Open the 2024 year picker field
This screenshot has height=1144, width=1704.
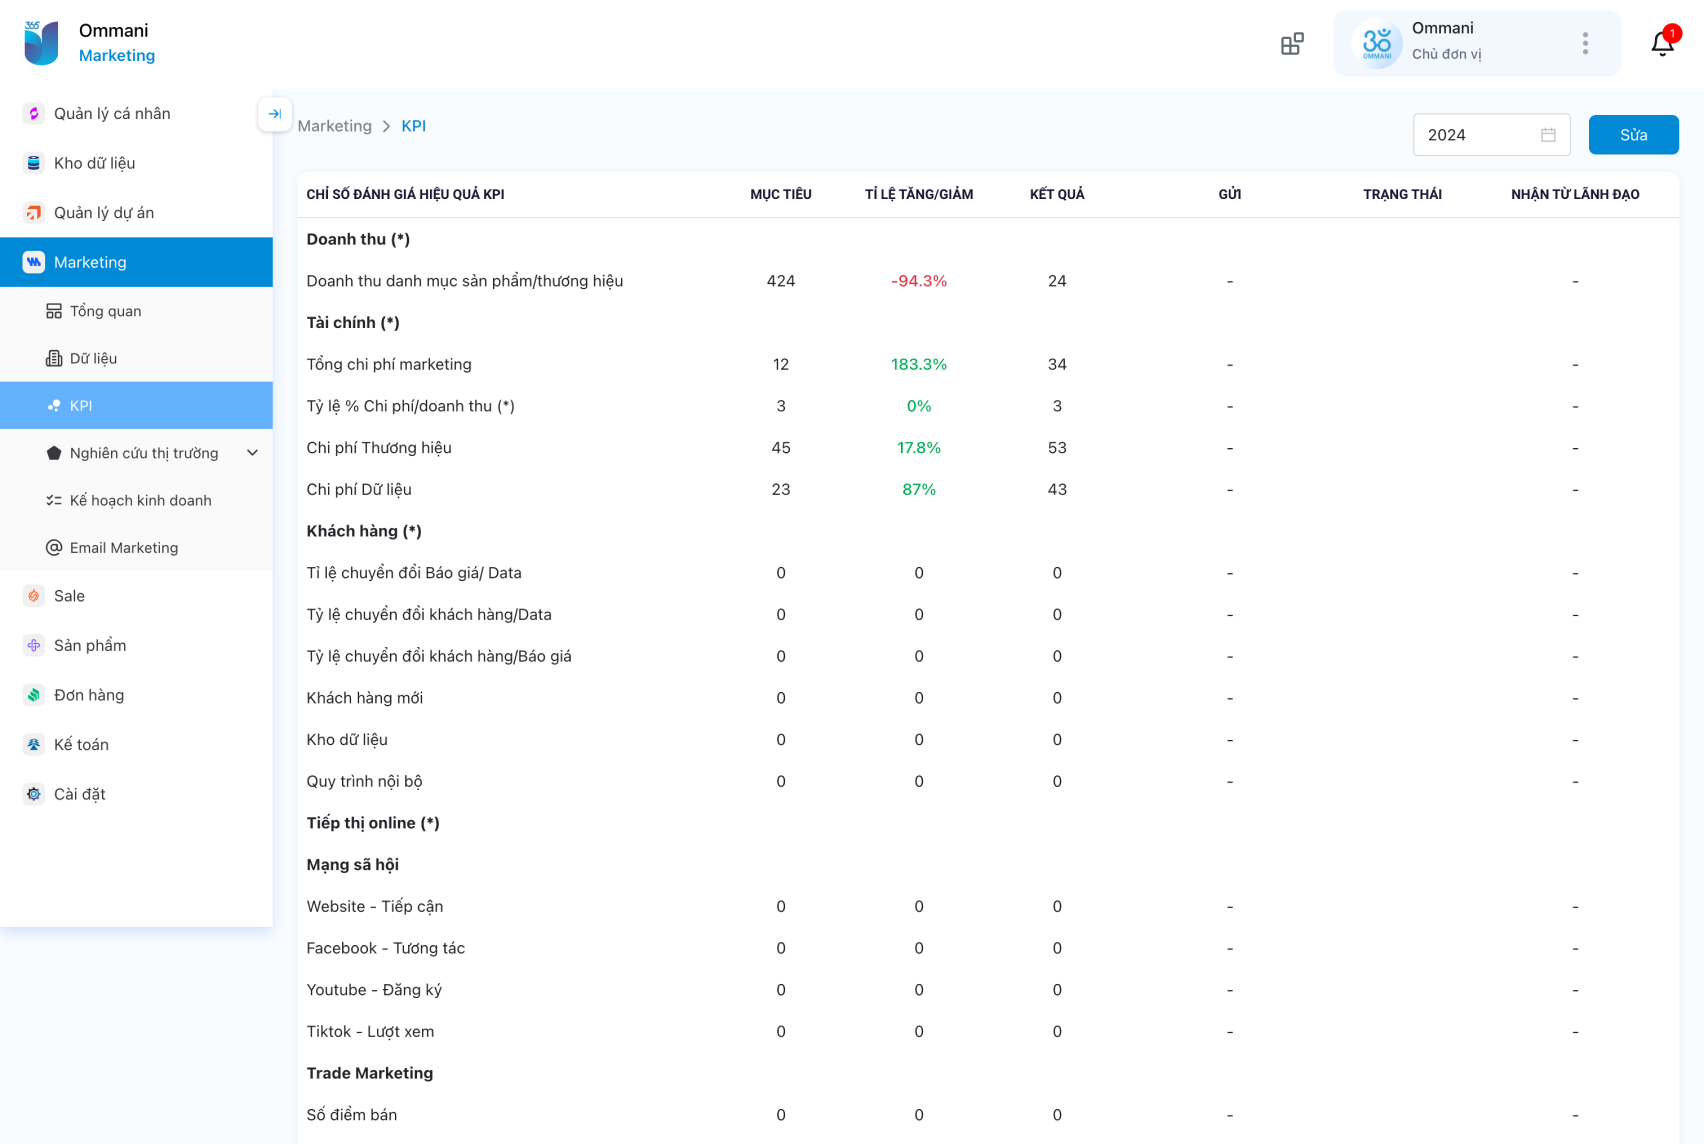pos(1476,135)
